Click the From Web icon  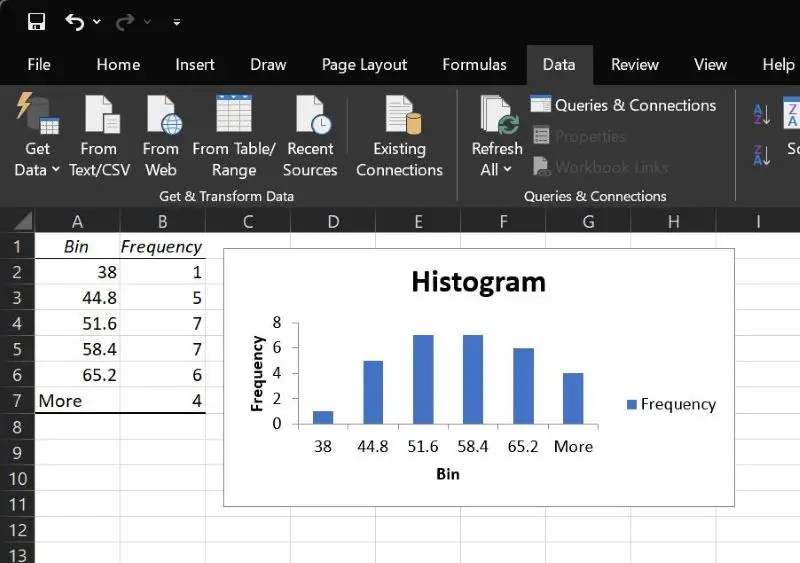coord(160,115)
